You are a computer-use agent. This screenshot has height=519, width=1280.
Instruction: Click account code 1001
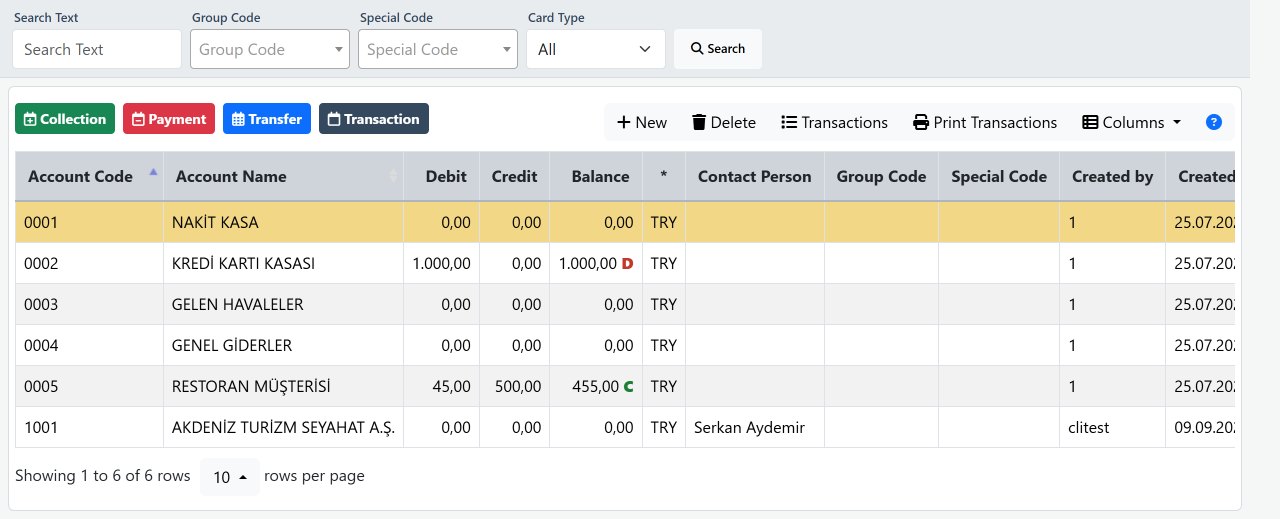point(41,427)
